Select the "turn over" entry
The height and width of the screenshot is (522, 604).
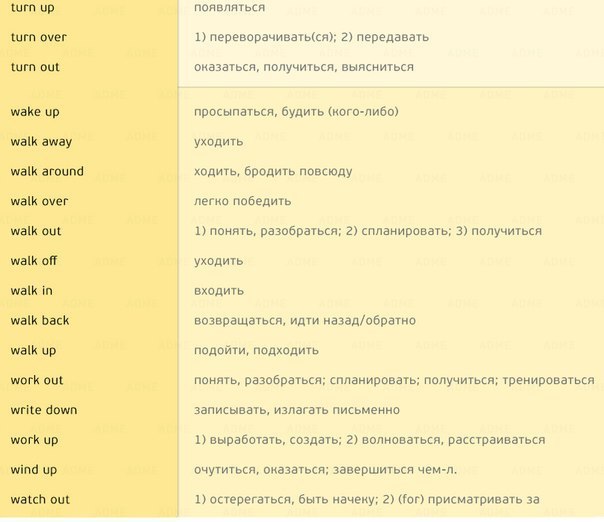pyautogui.click(x=39, y=37)
